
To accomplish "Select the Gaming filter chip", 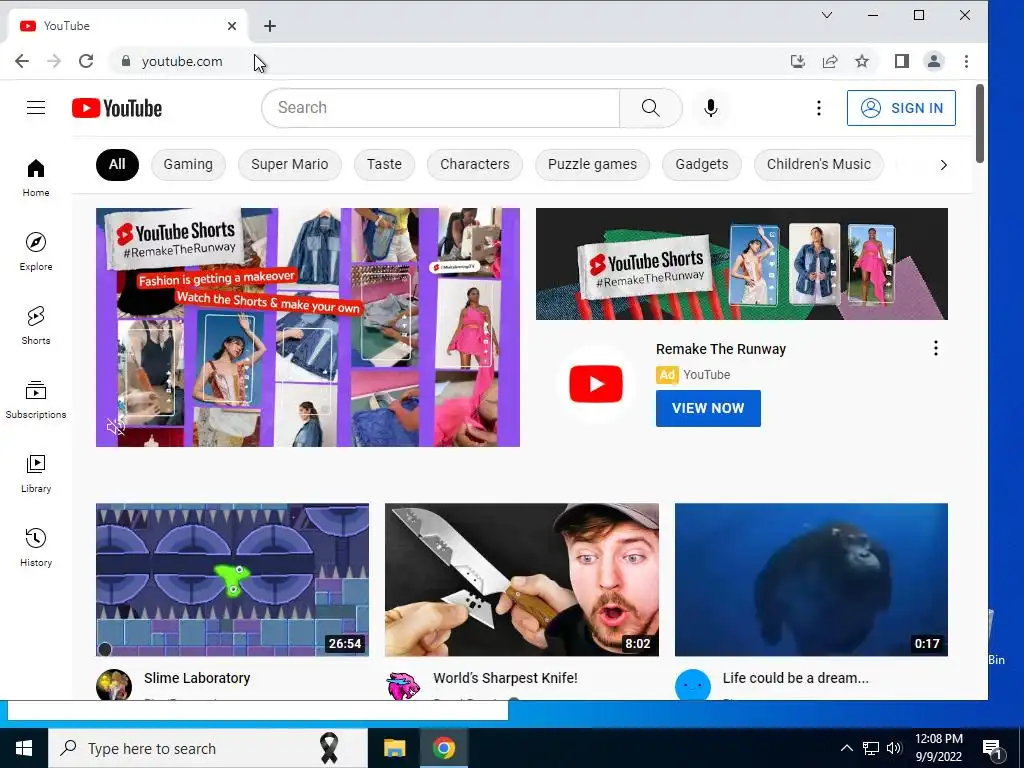I will point(188,165).
